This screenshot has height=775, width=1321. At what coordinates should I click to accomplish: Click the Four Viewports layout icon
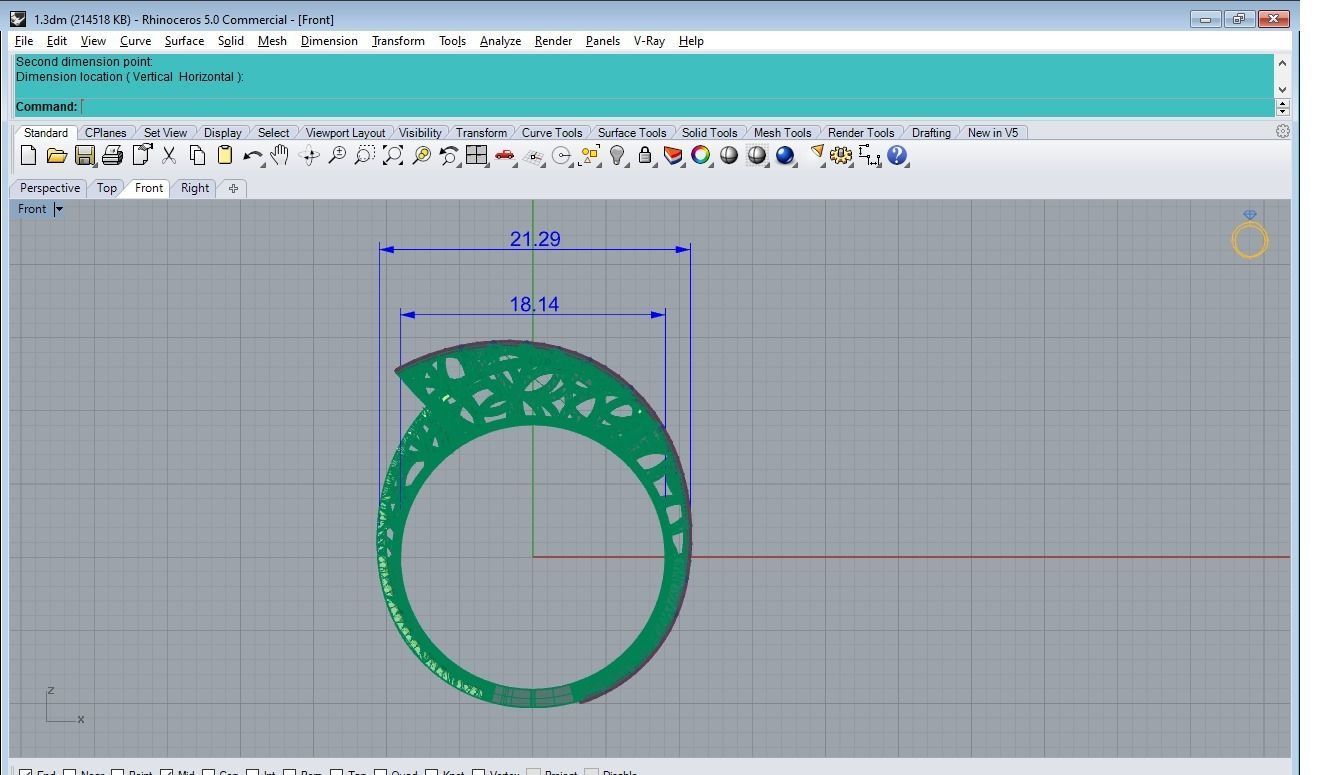(477, 155)
